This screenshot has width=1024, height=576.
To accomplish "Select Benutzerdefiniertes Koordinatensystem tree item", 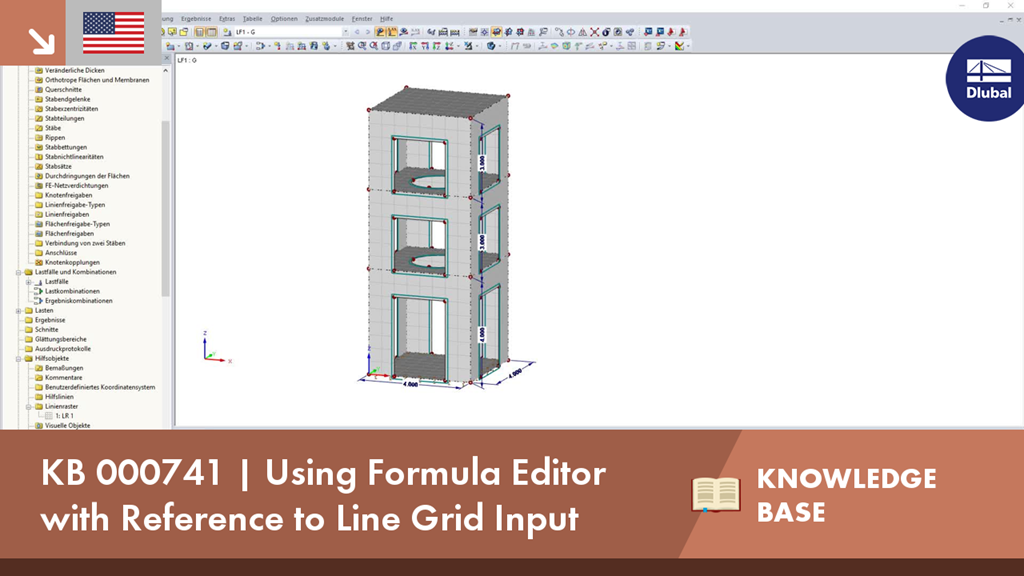I will [100, 387].
